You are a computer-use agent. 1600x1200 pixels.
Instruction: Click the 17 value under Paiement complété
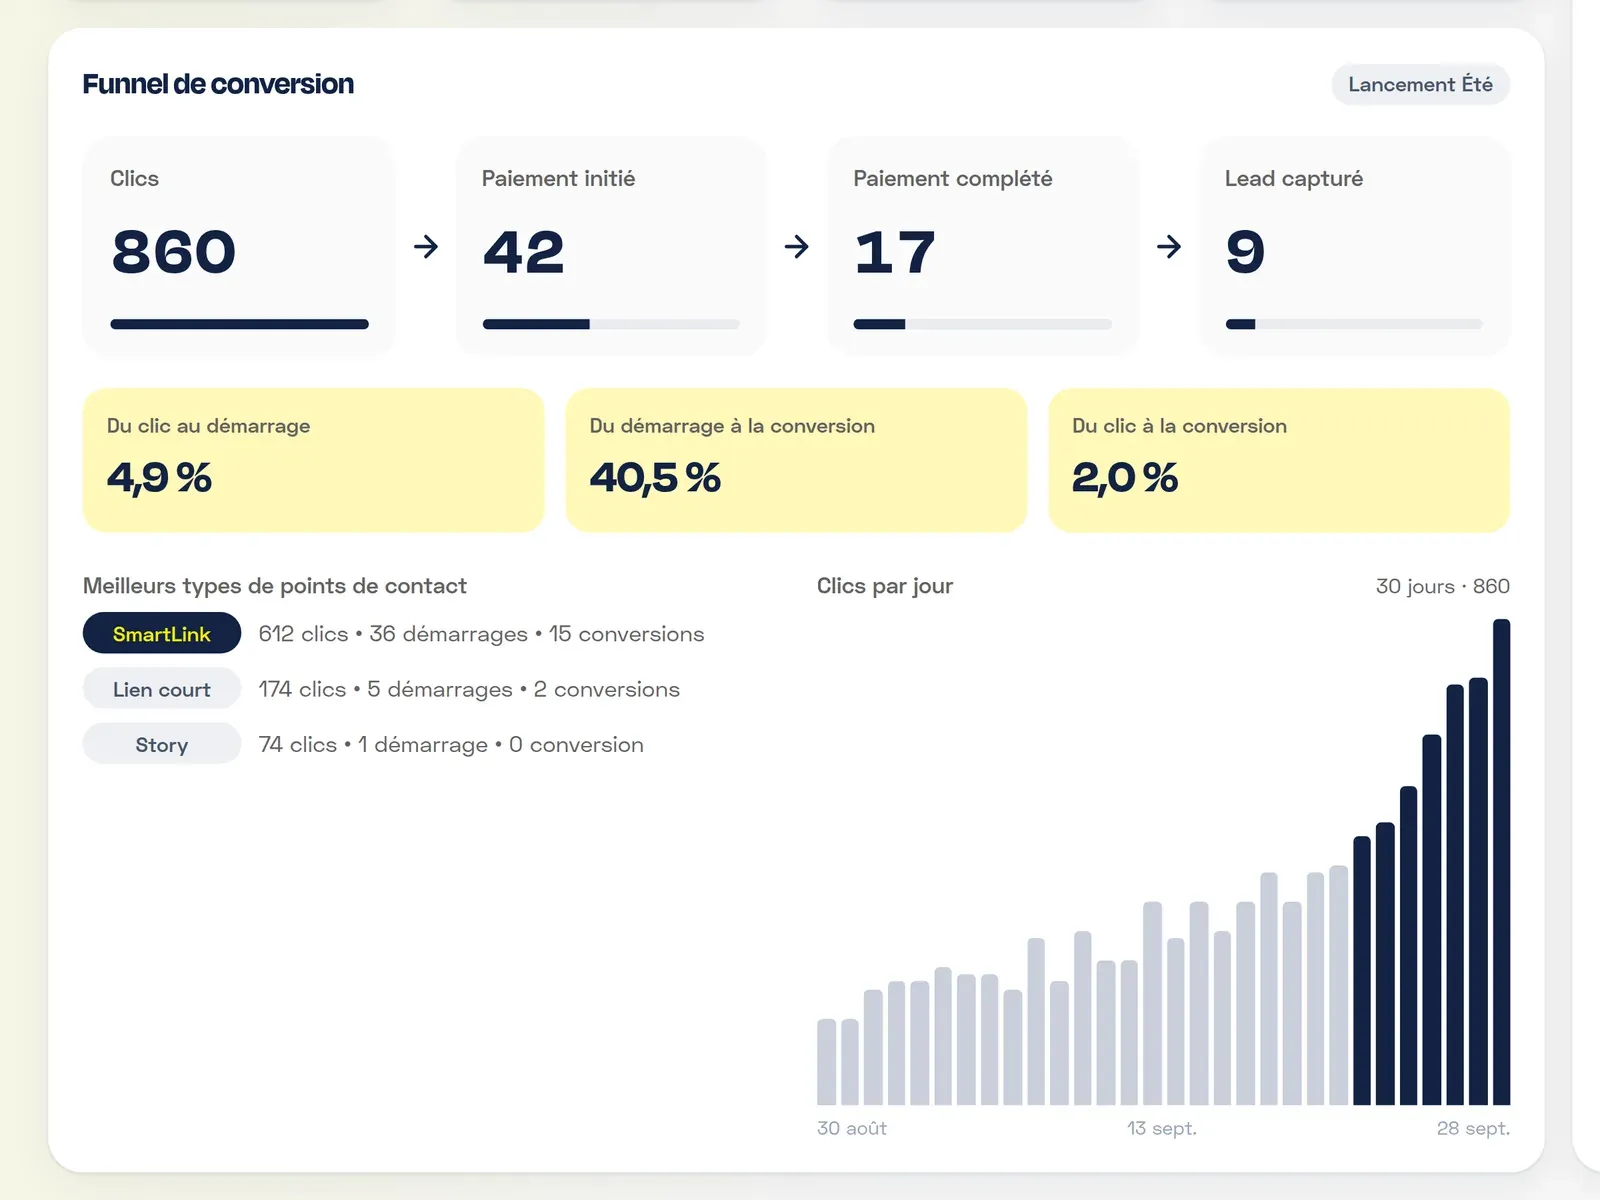(895, 251)
